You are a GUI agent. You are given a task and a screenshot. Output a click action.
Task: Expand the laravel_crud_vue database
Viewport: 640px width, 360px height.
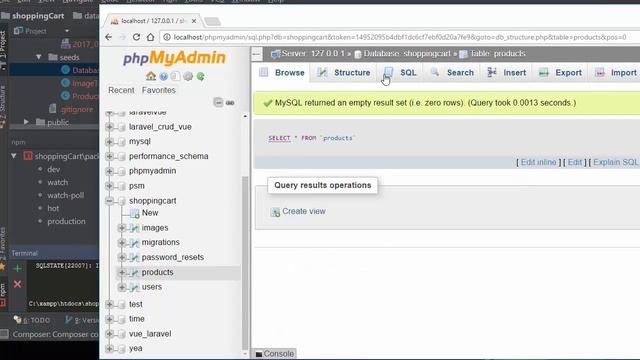pos(109,127)
